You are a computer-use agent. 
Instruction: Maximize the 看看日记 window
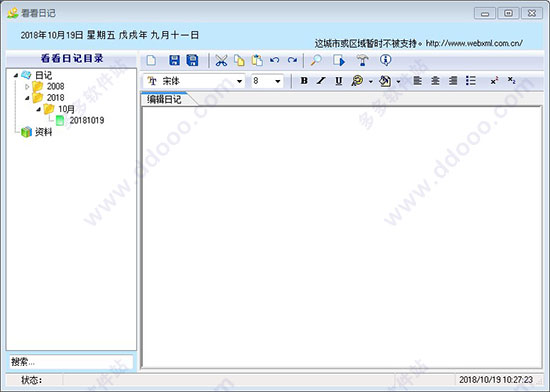pyautogui.click(x=508, y=13)
